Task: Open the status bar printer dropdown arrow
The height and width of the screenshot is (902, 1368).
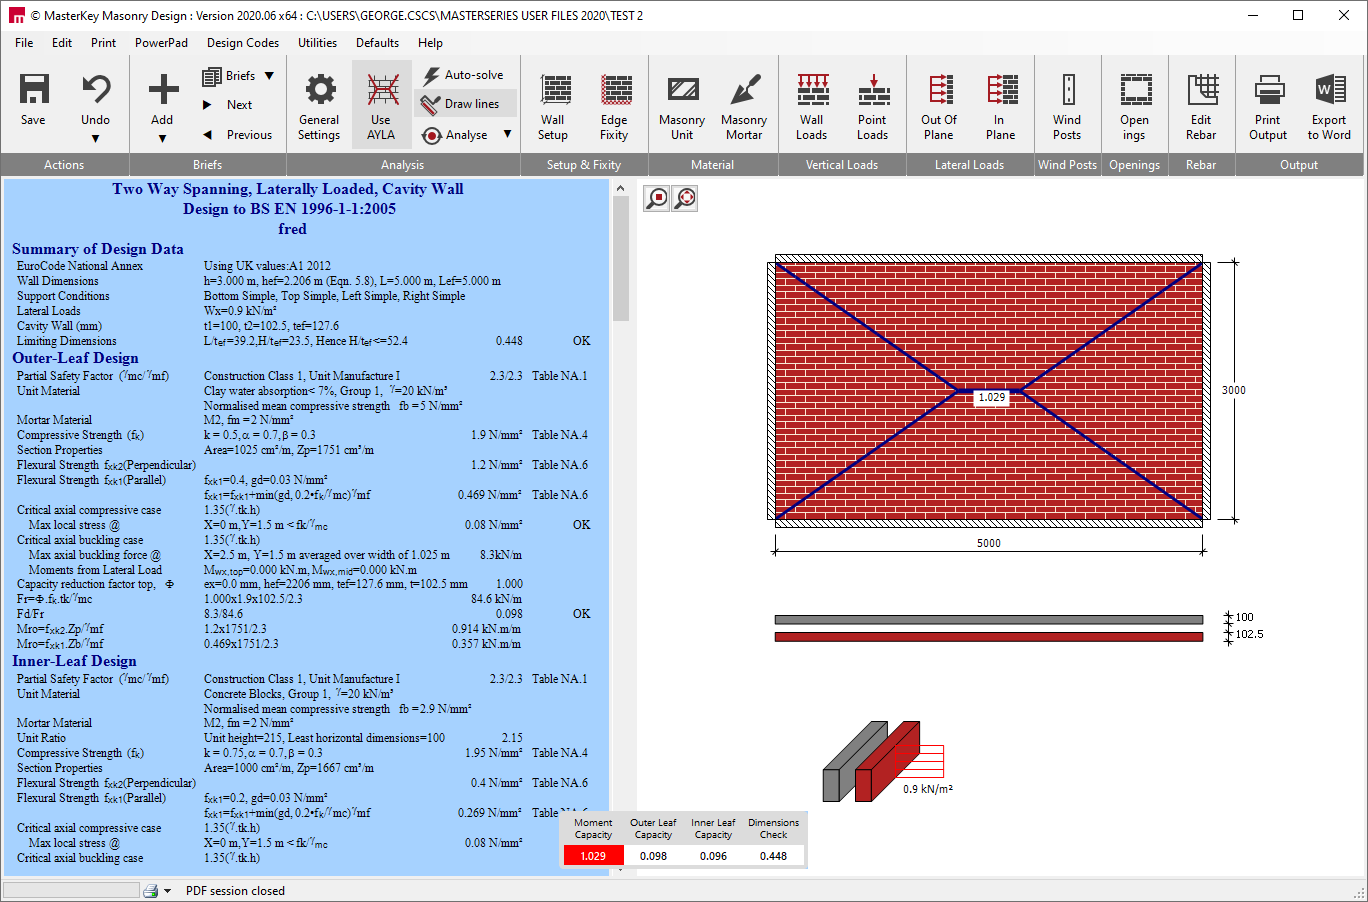Action: pos(168,890)
